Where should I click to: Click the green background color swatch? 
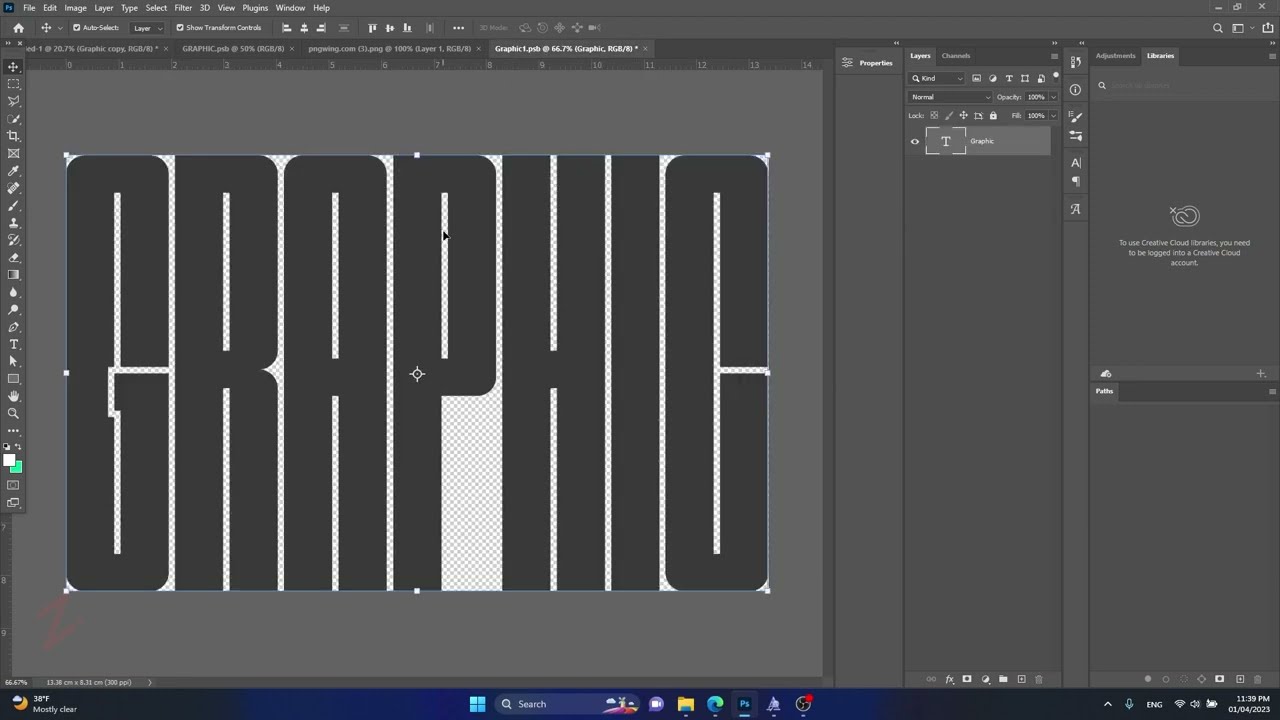pos(17,468)
